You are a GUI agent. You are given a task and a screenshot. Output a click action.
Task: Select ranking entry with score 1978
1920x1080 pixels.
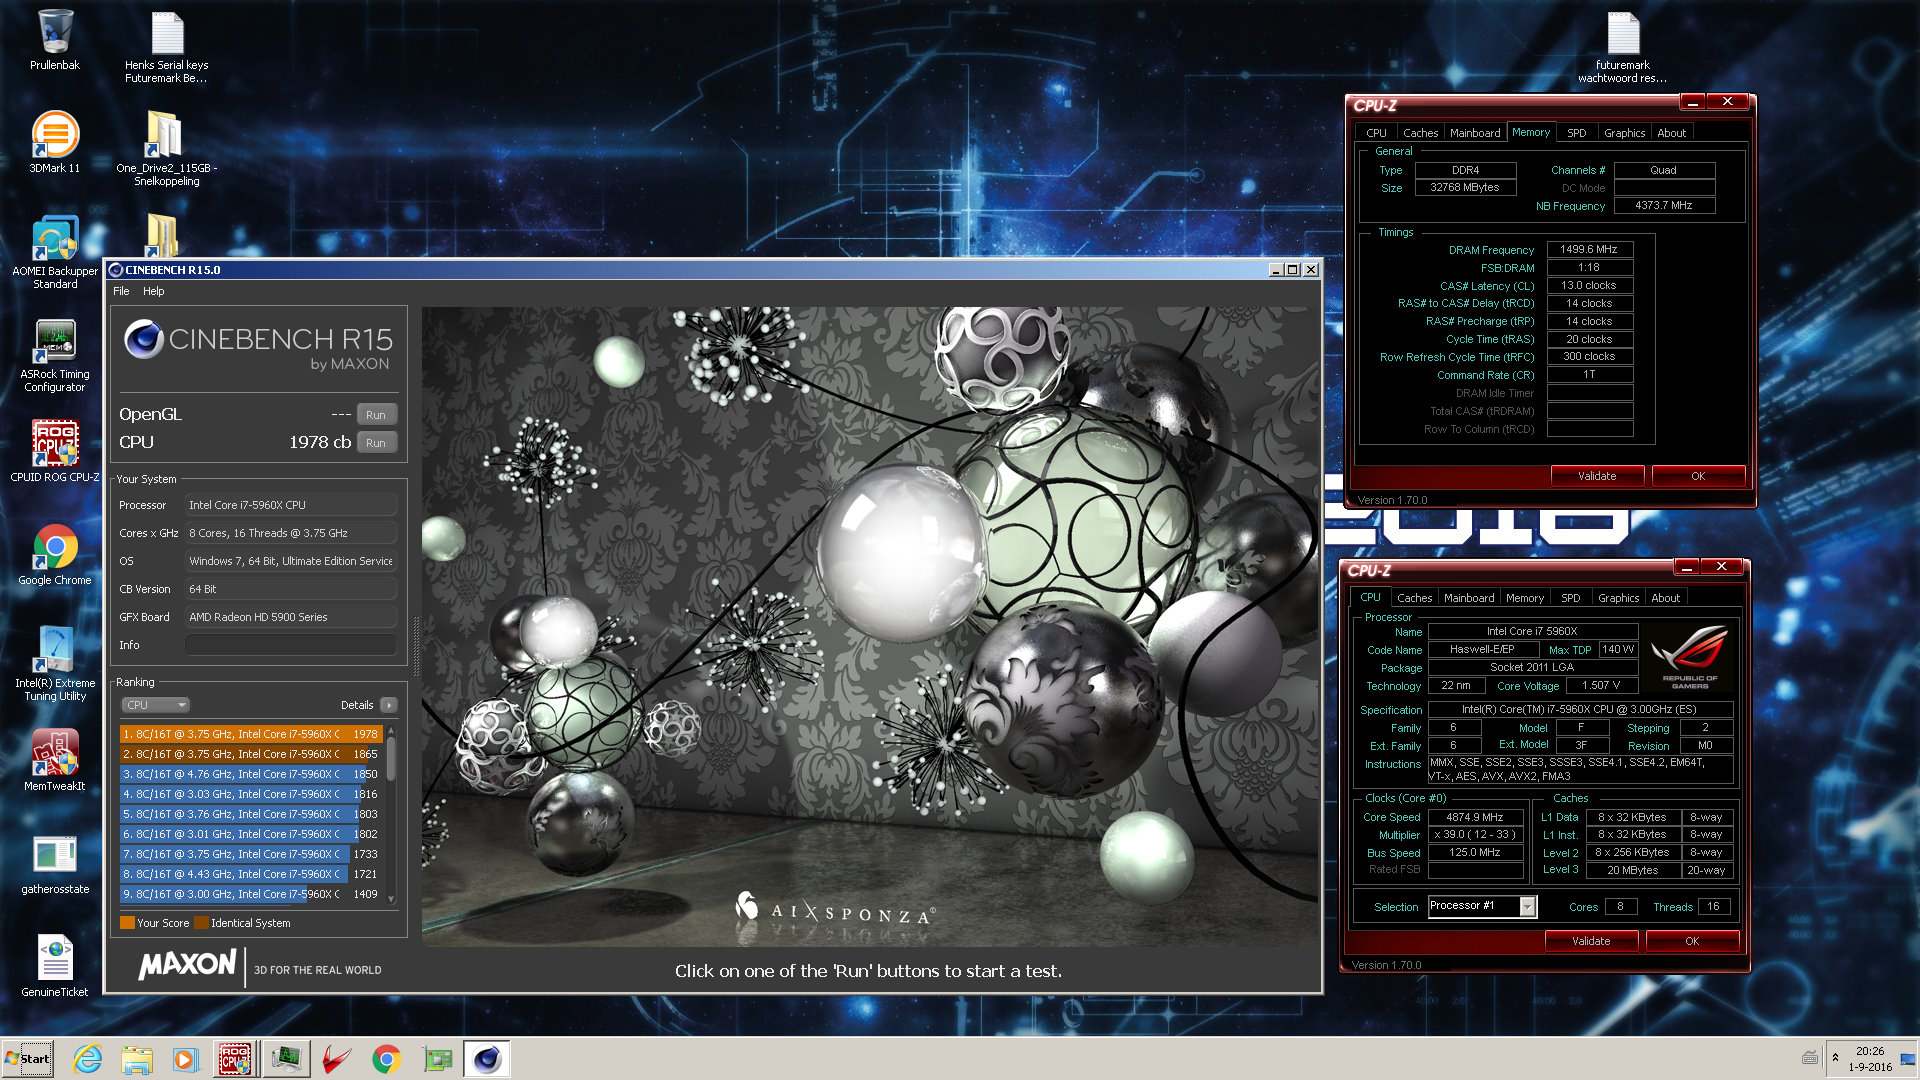coord(251,734)
